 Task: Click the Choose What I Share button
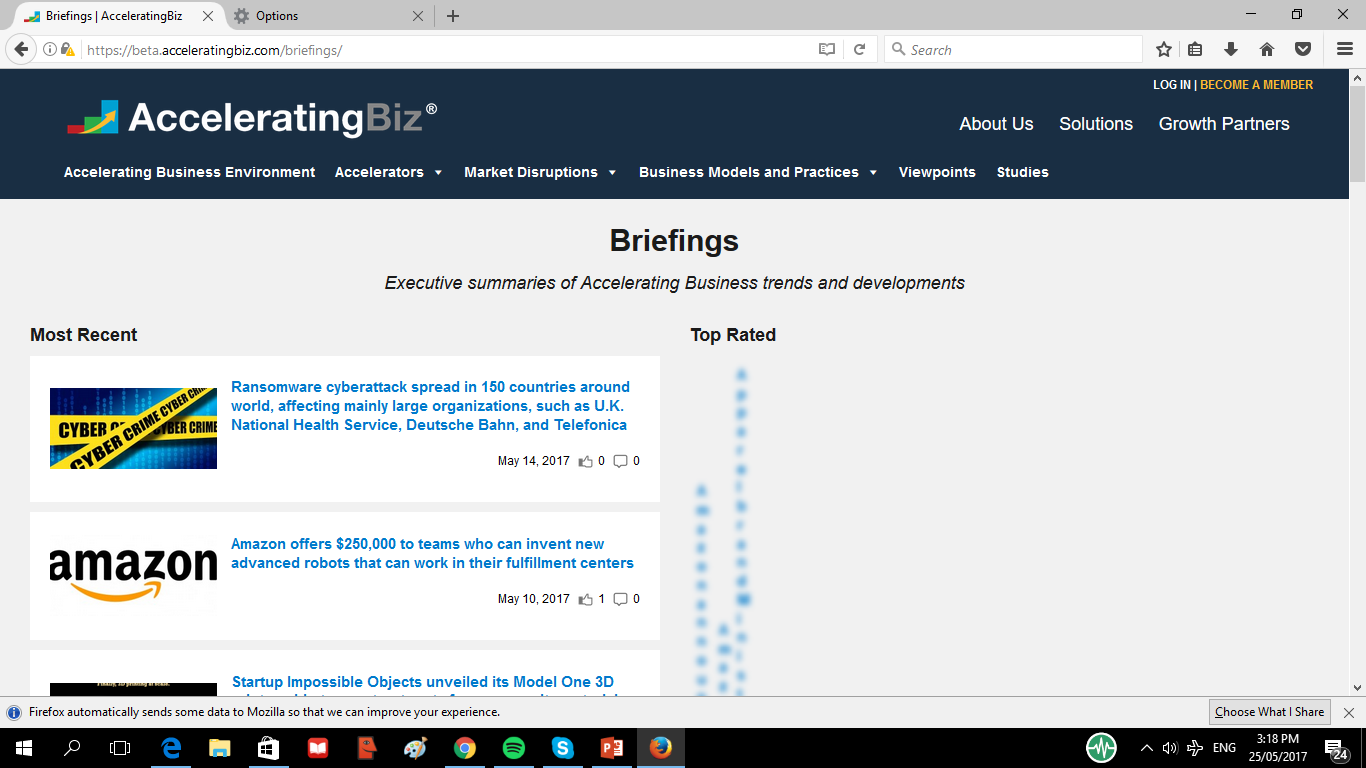point(1270,712)
